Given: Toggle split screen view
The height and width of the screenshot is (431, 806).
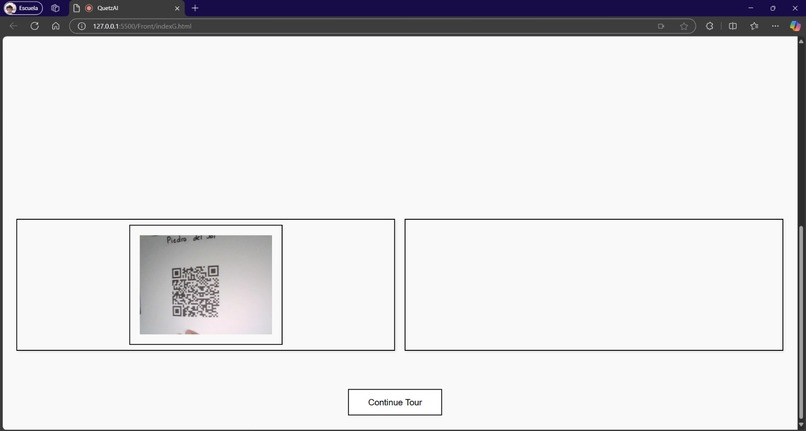Looking at the screenshot, I should click(733, 26).
